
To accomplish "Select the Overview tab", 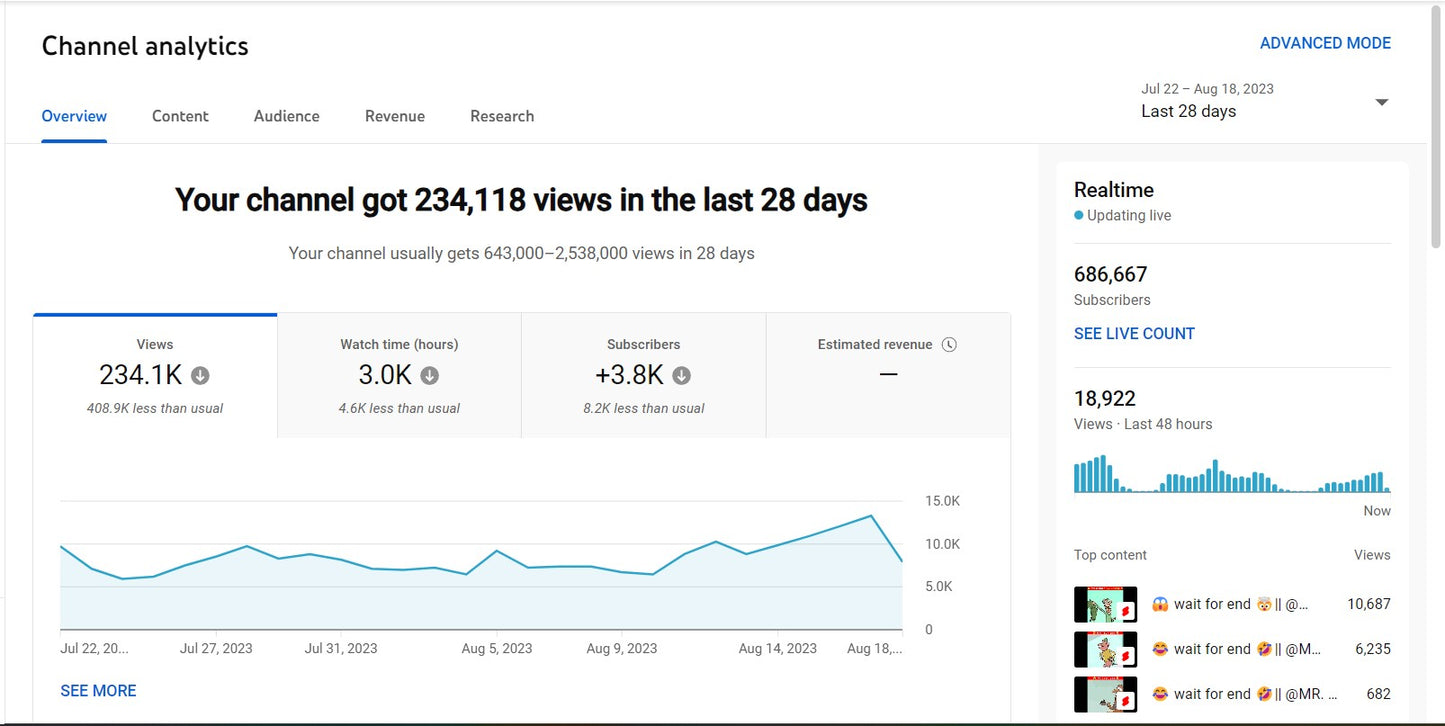I will [74, 116].
